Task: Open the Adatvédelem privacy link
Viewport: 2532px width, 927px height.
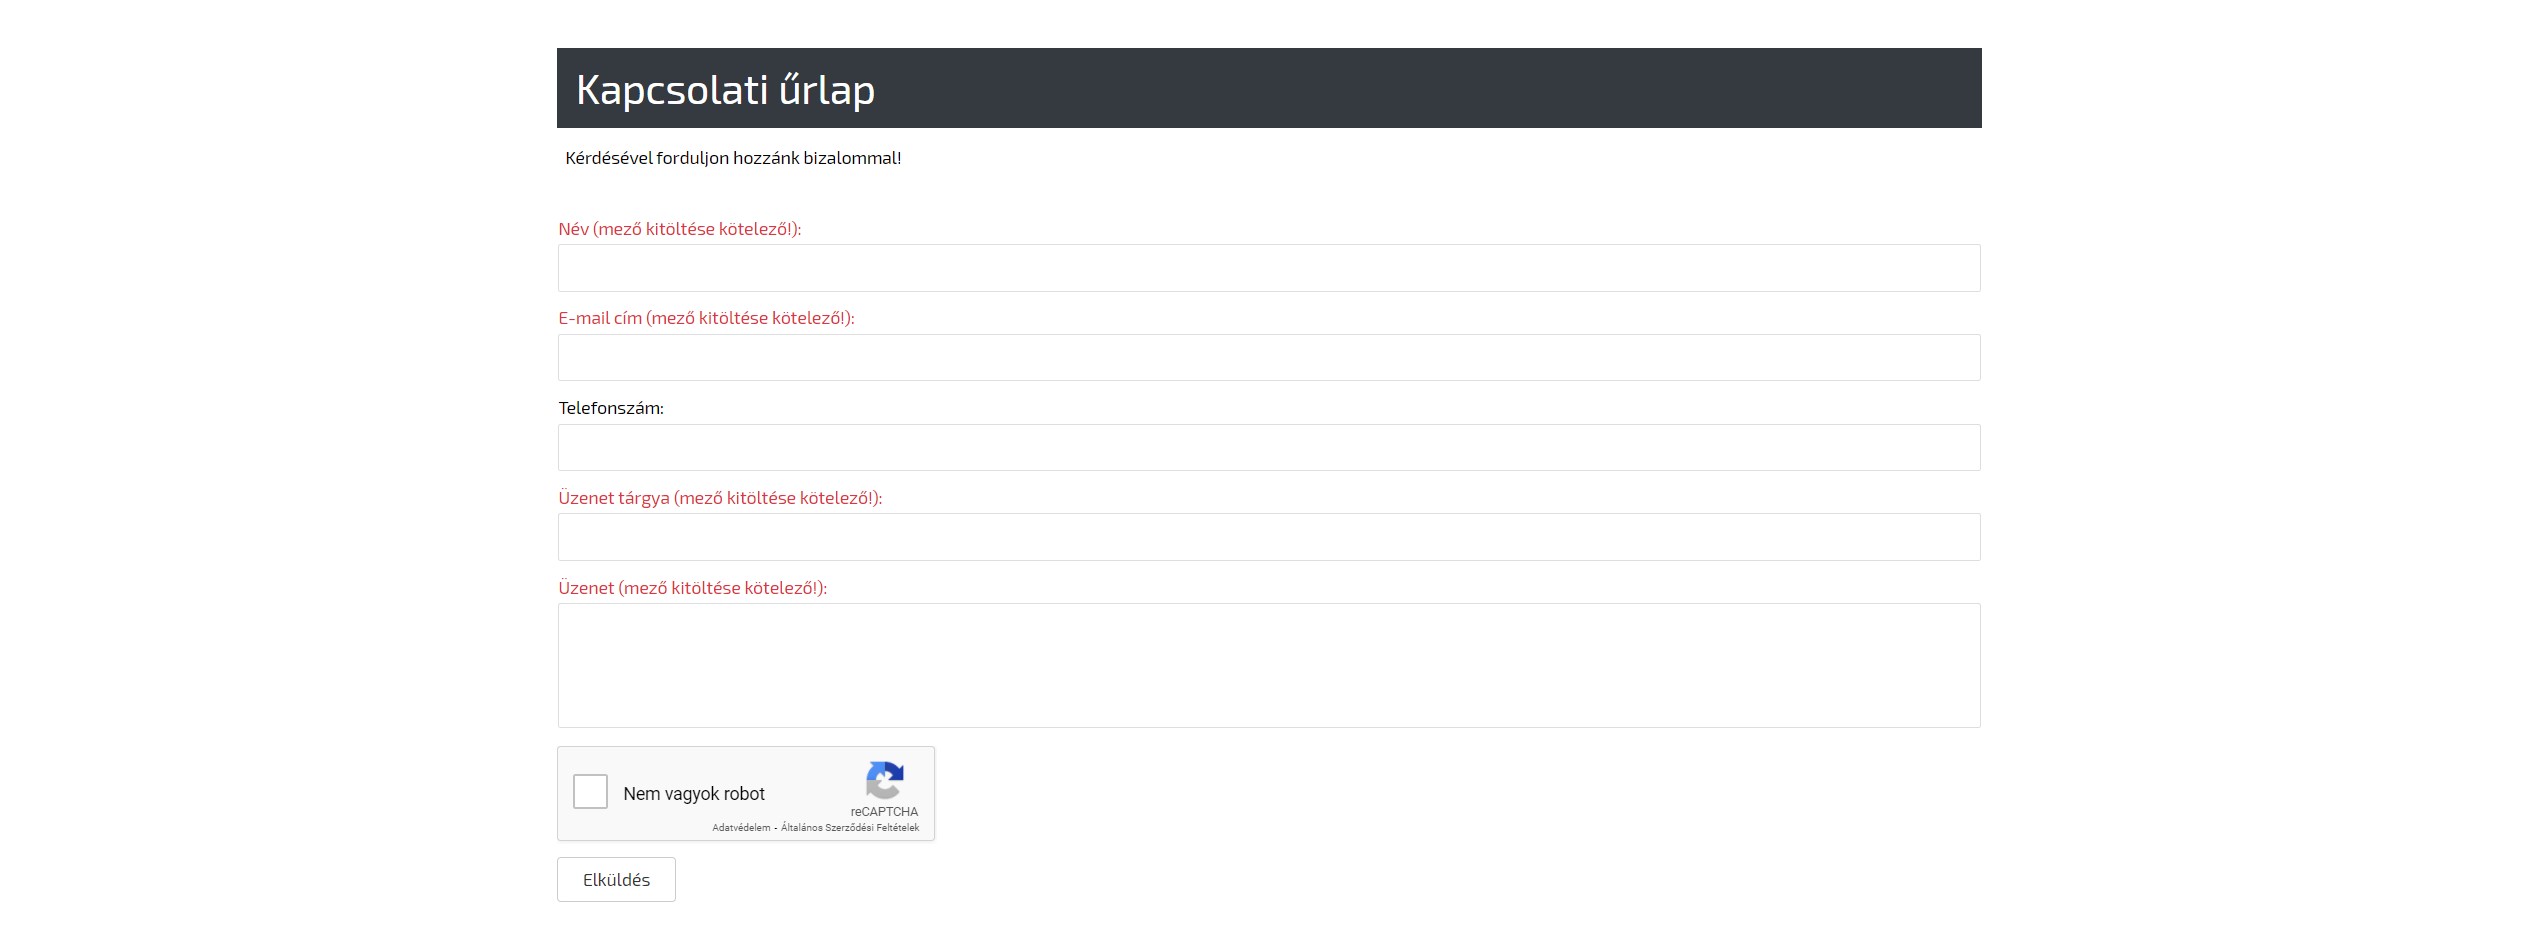Action: pyautogui.click(x=741, y=828)
